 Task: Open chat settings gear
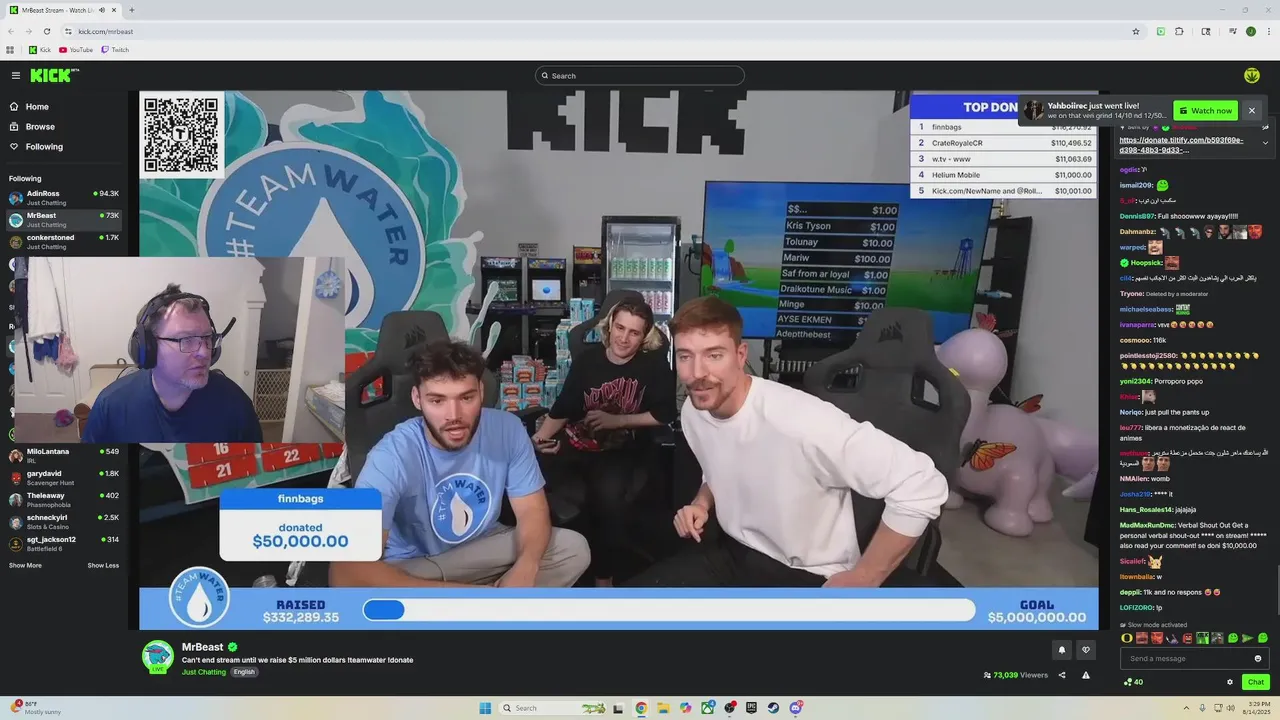pos(1230,682)
